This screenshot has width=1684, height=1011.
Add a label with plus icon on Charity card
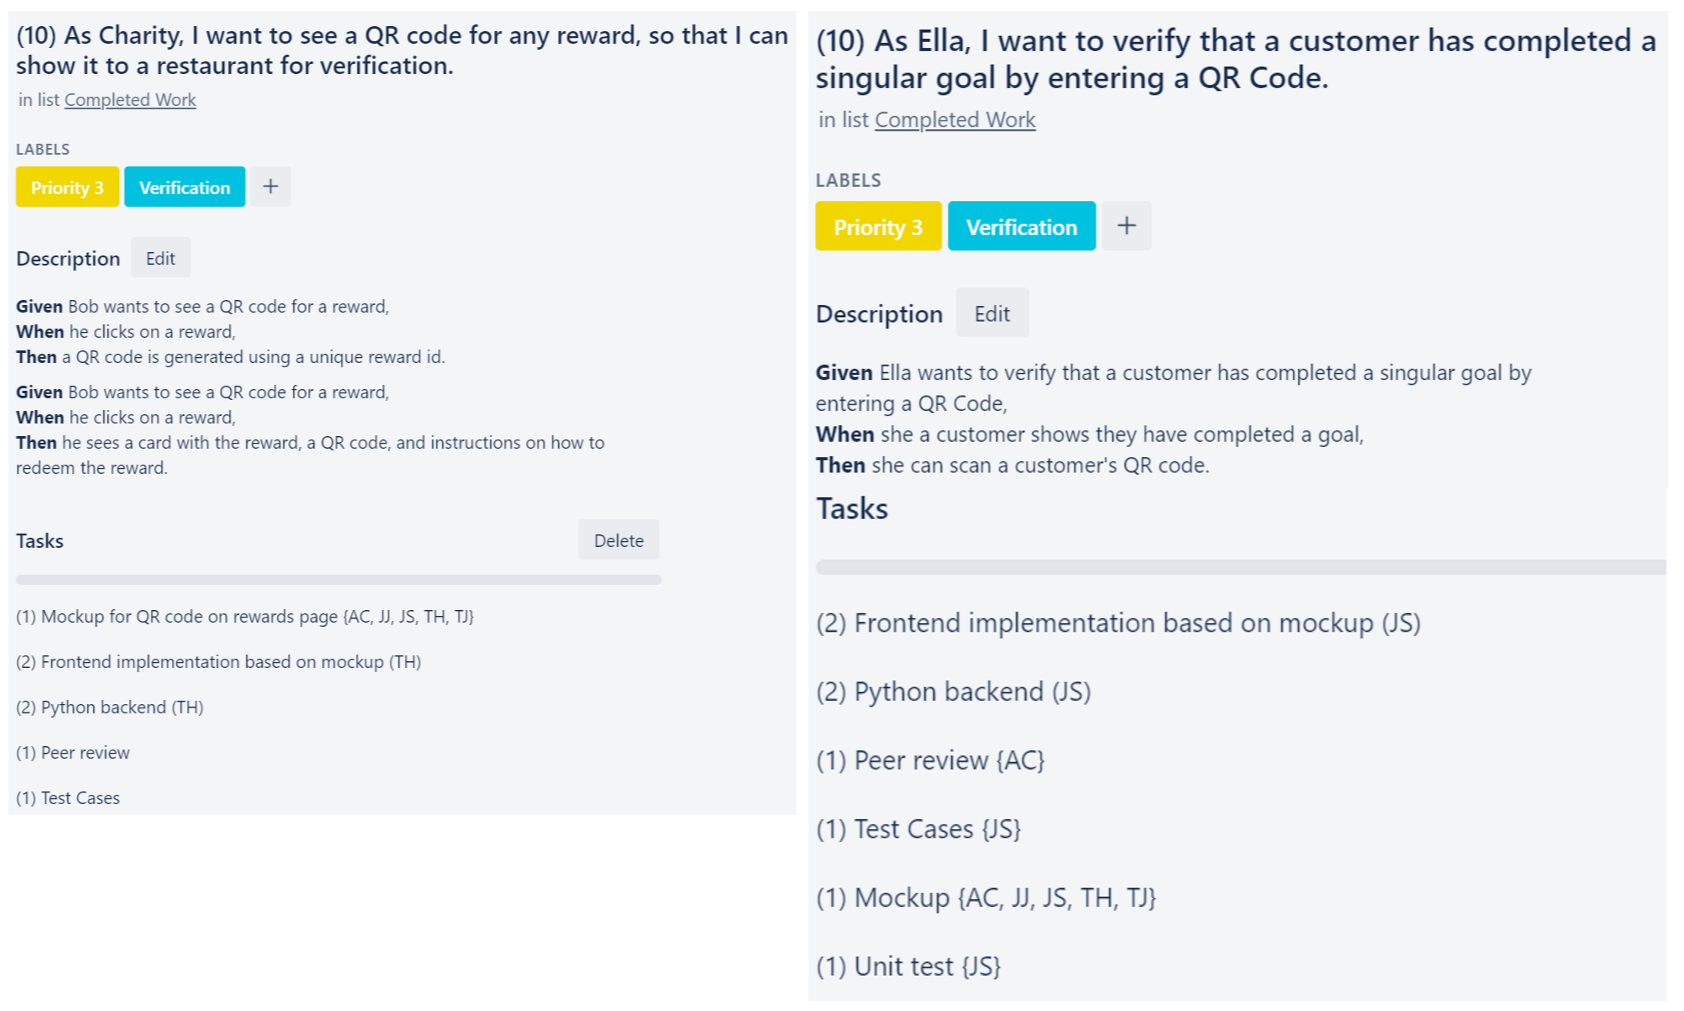point(270,187)
